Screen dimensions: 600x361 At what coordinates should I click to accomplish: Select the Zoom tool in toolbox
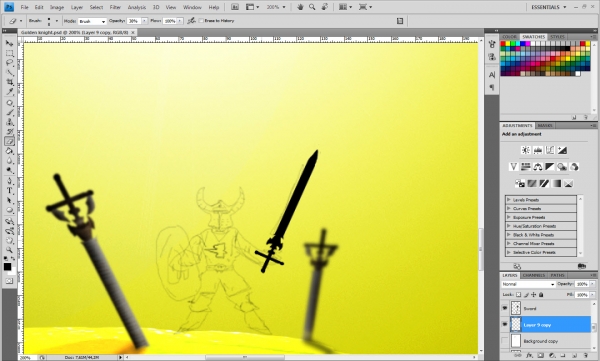click(x=9, y=250)
